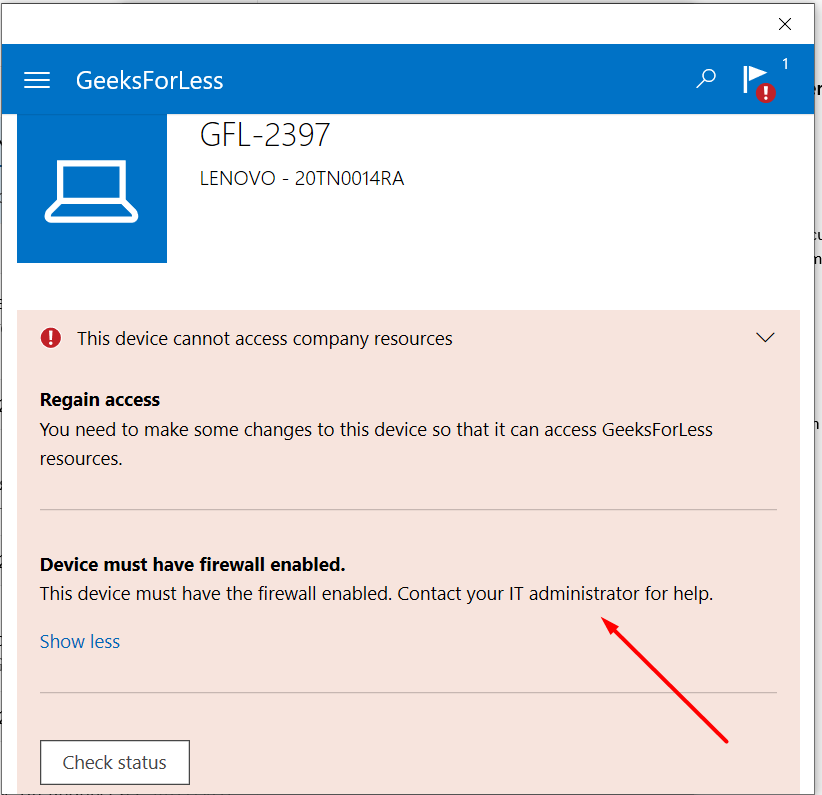Click the laptop device tile icon
This screenshot has width=822, height=795.
tap(92, 188)
